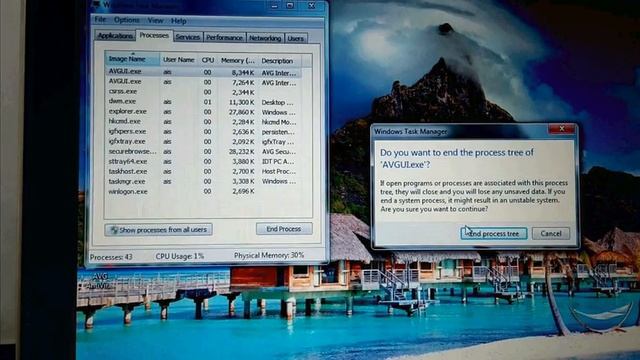Confirm with End process tree button
Screen dimensions: 640x360
(494, 233)
